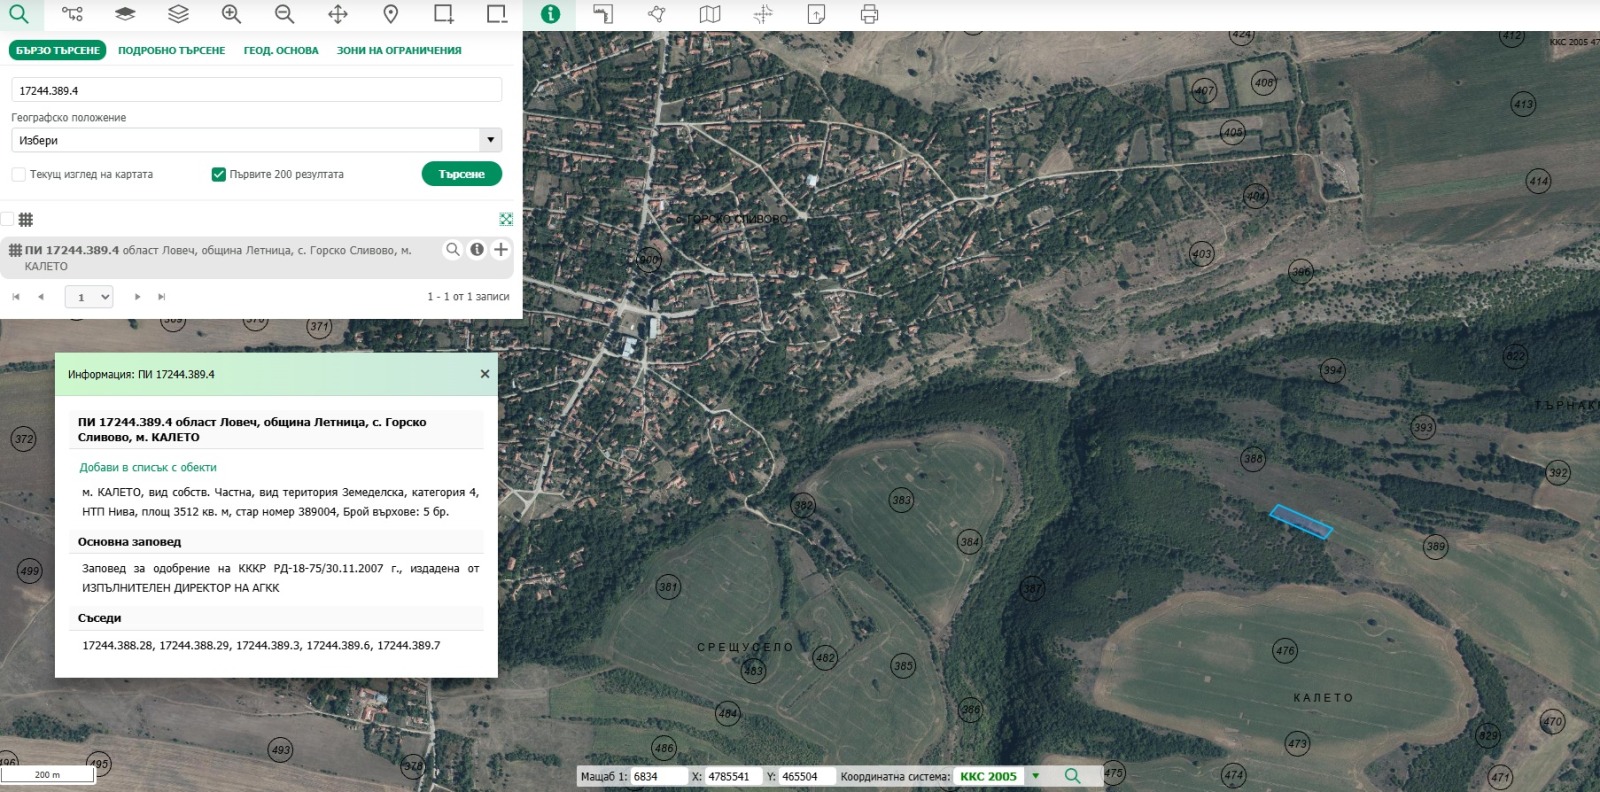Open the layer tree structure icon
The width and height of the screenshot is (1600, 792).
[72, 14]
